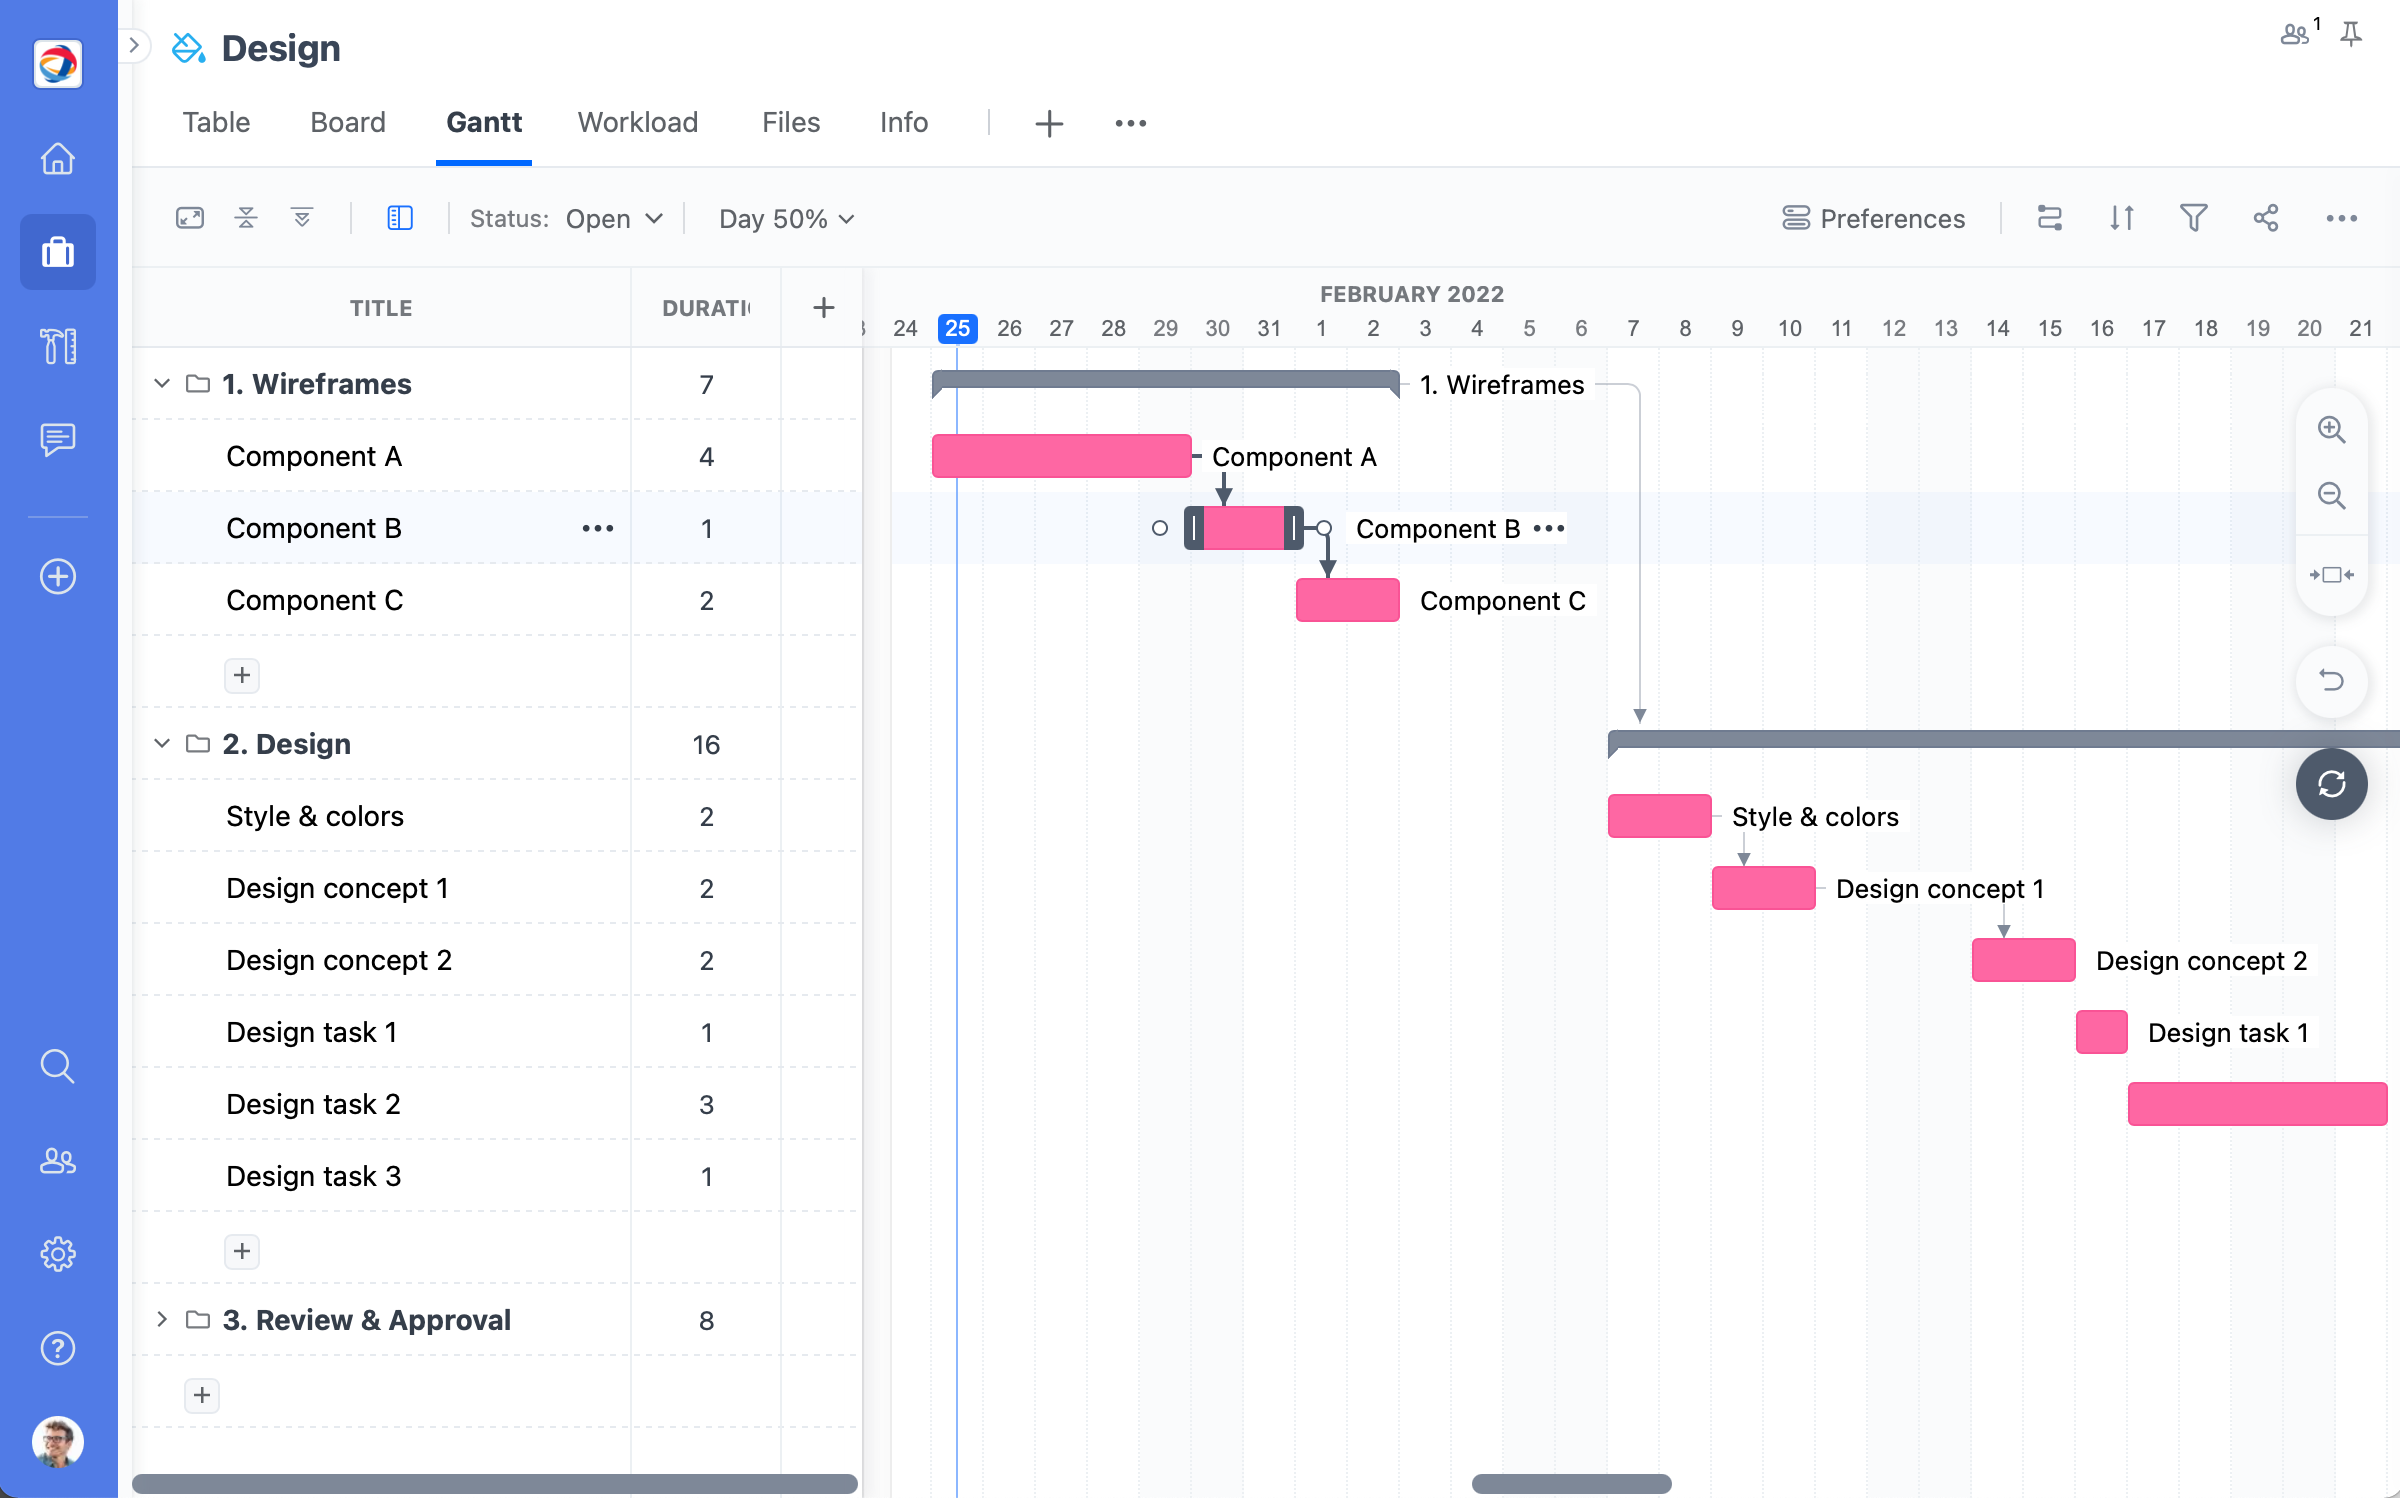Click the TITLE column header
2400x1498 pixels.
click(x=381, y=308)
